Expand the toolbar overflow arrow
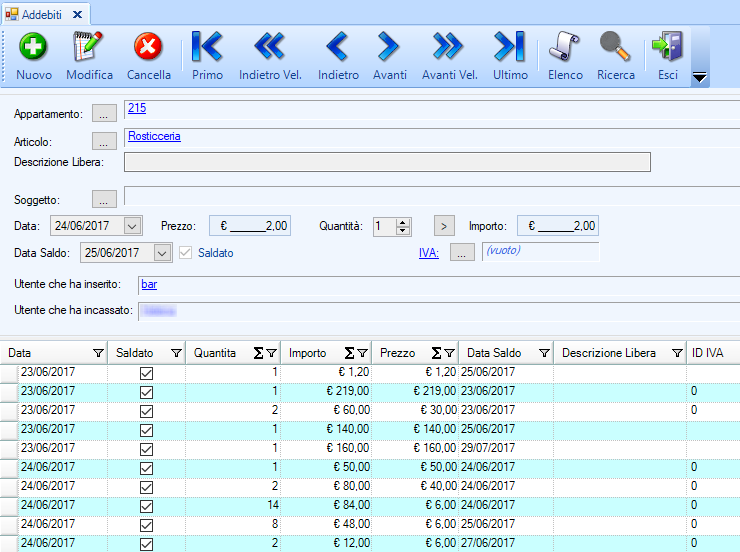This screenshot has height=552, width=740. tap(700, 78)
